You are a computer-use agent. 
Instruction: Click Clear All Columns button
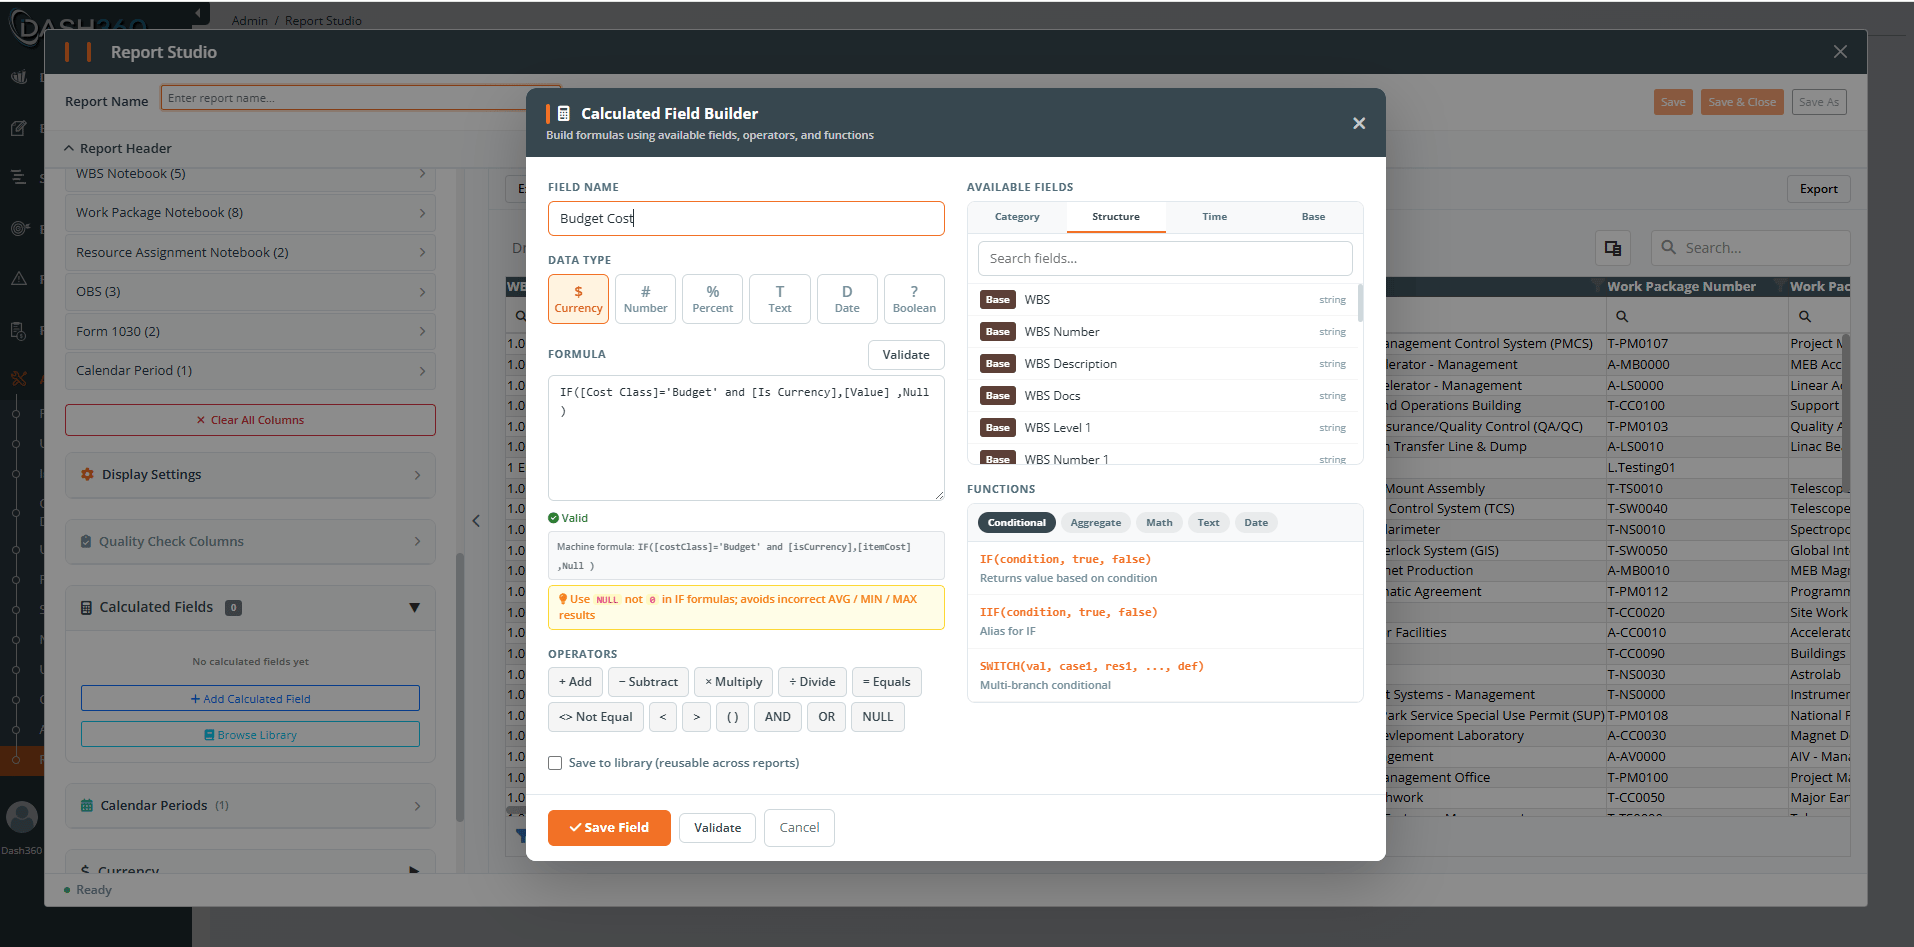click(250, 420)
